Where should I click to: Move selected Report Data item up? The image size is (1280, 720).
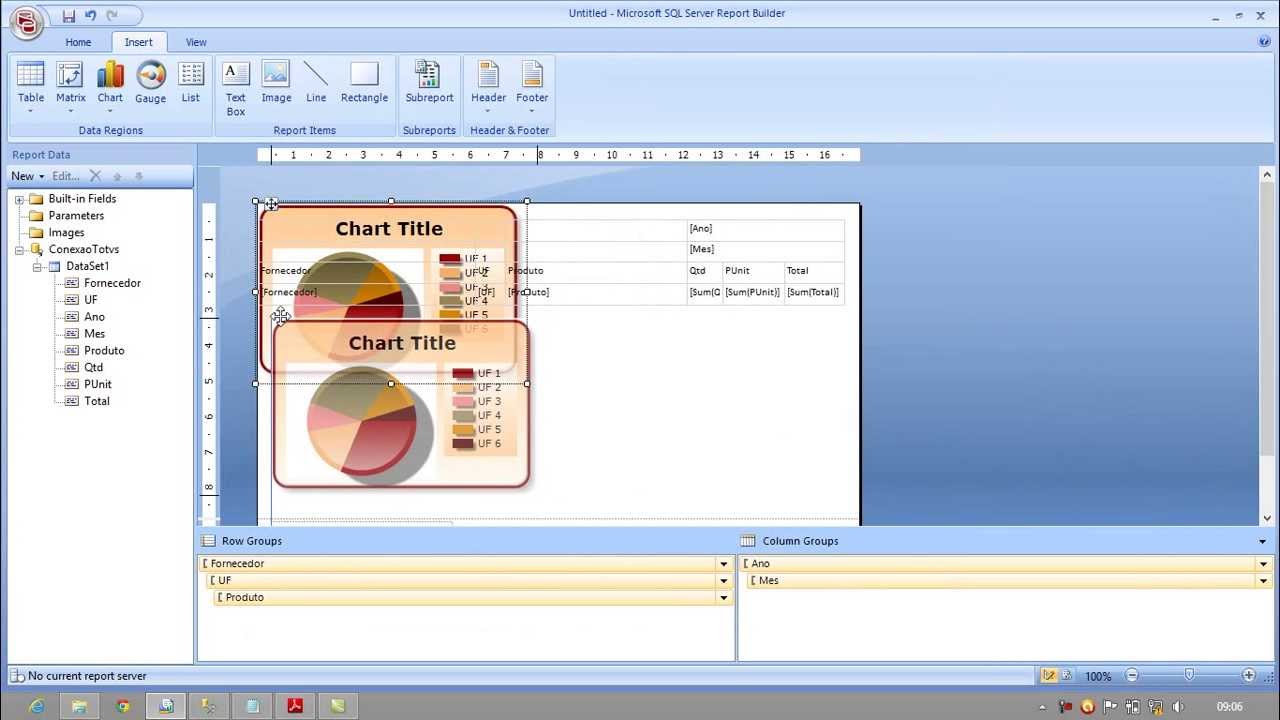coord(118,176)
